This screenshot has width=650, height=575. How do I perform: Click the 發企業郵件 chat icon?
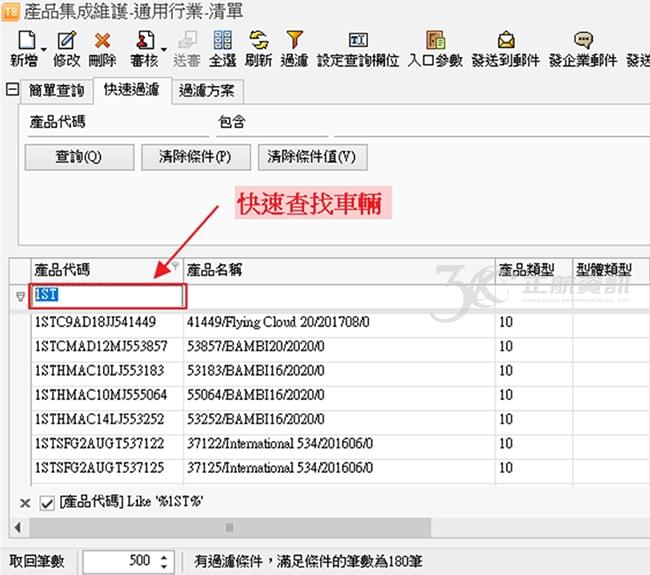(583, 40)
